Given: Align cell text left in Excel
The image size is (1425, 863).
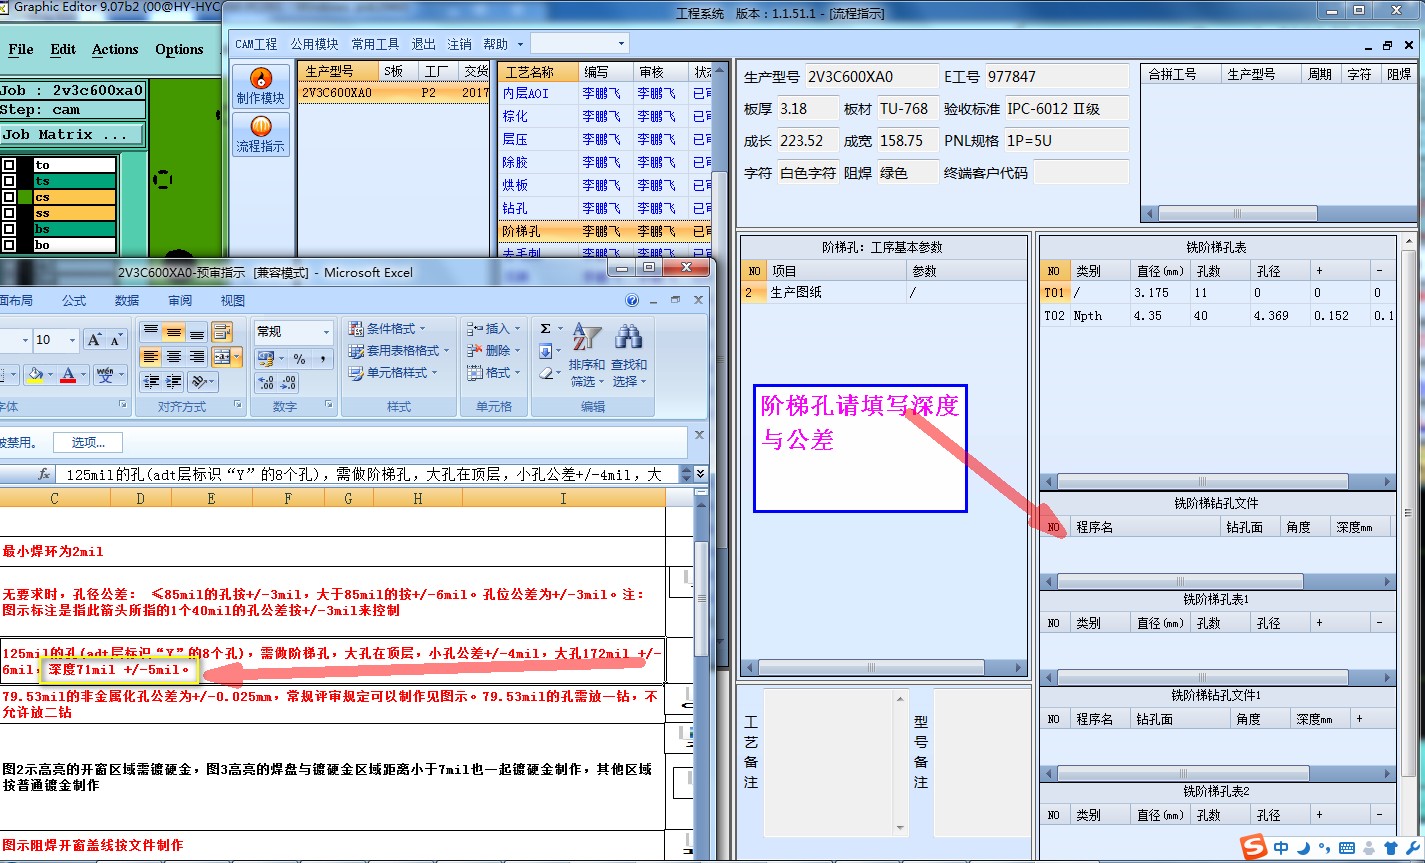Looking at the screenshot, I should pos(151,357).
